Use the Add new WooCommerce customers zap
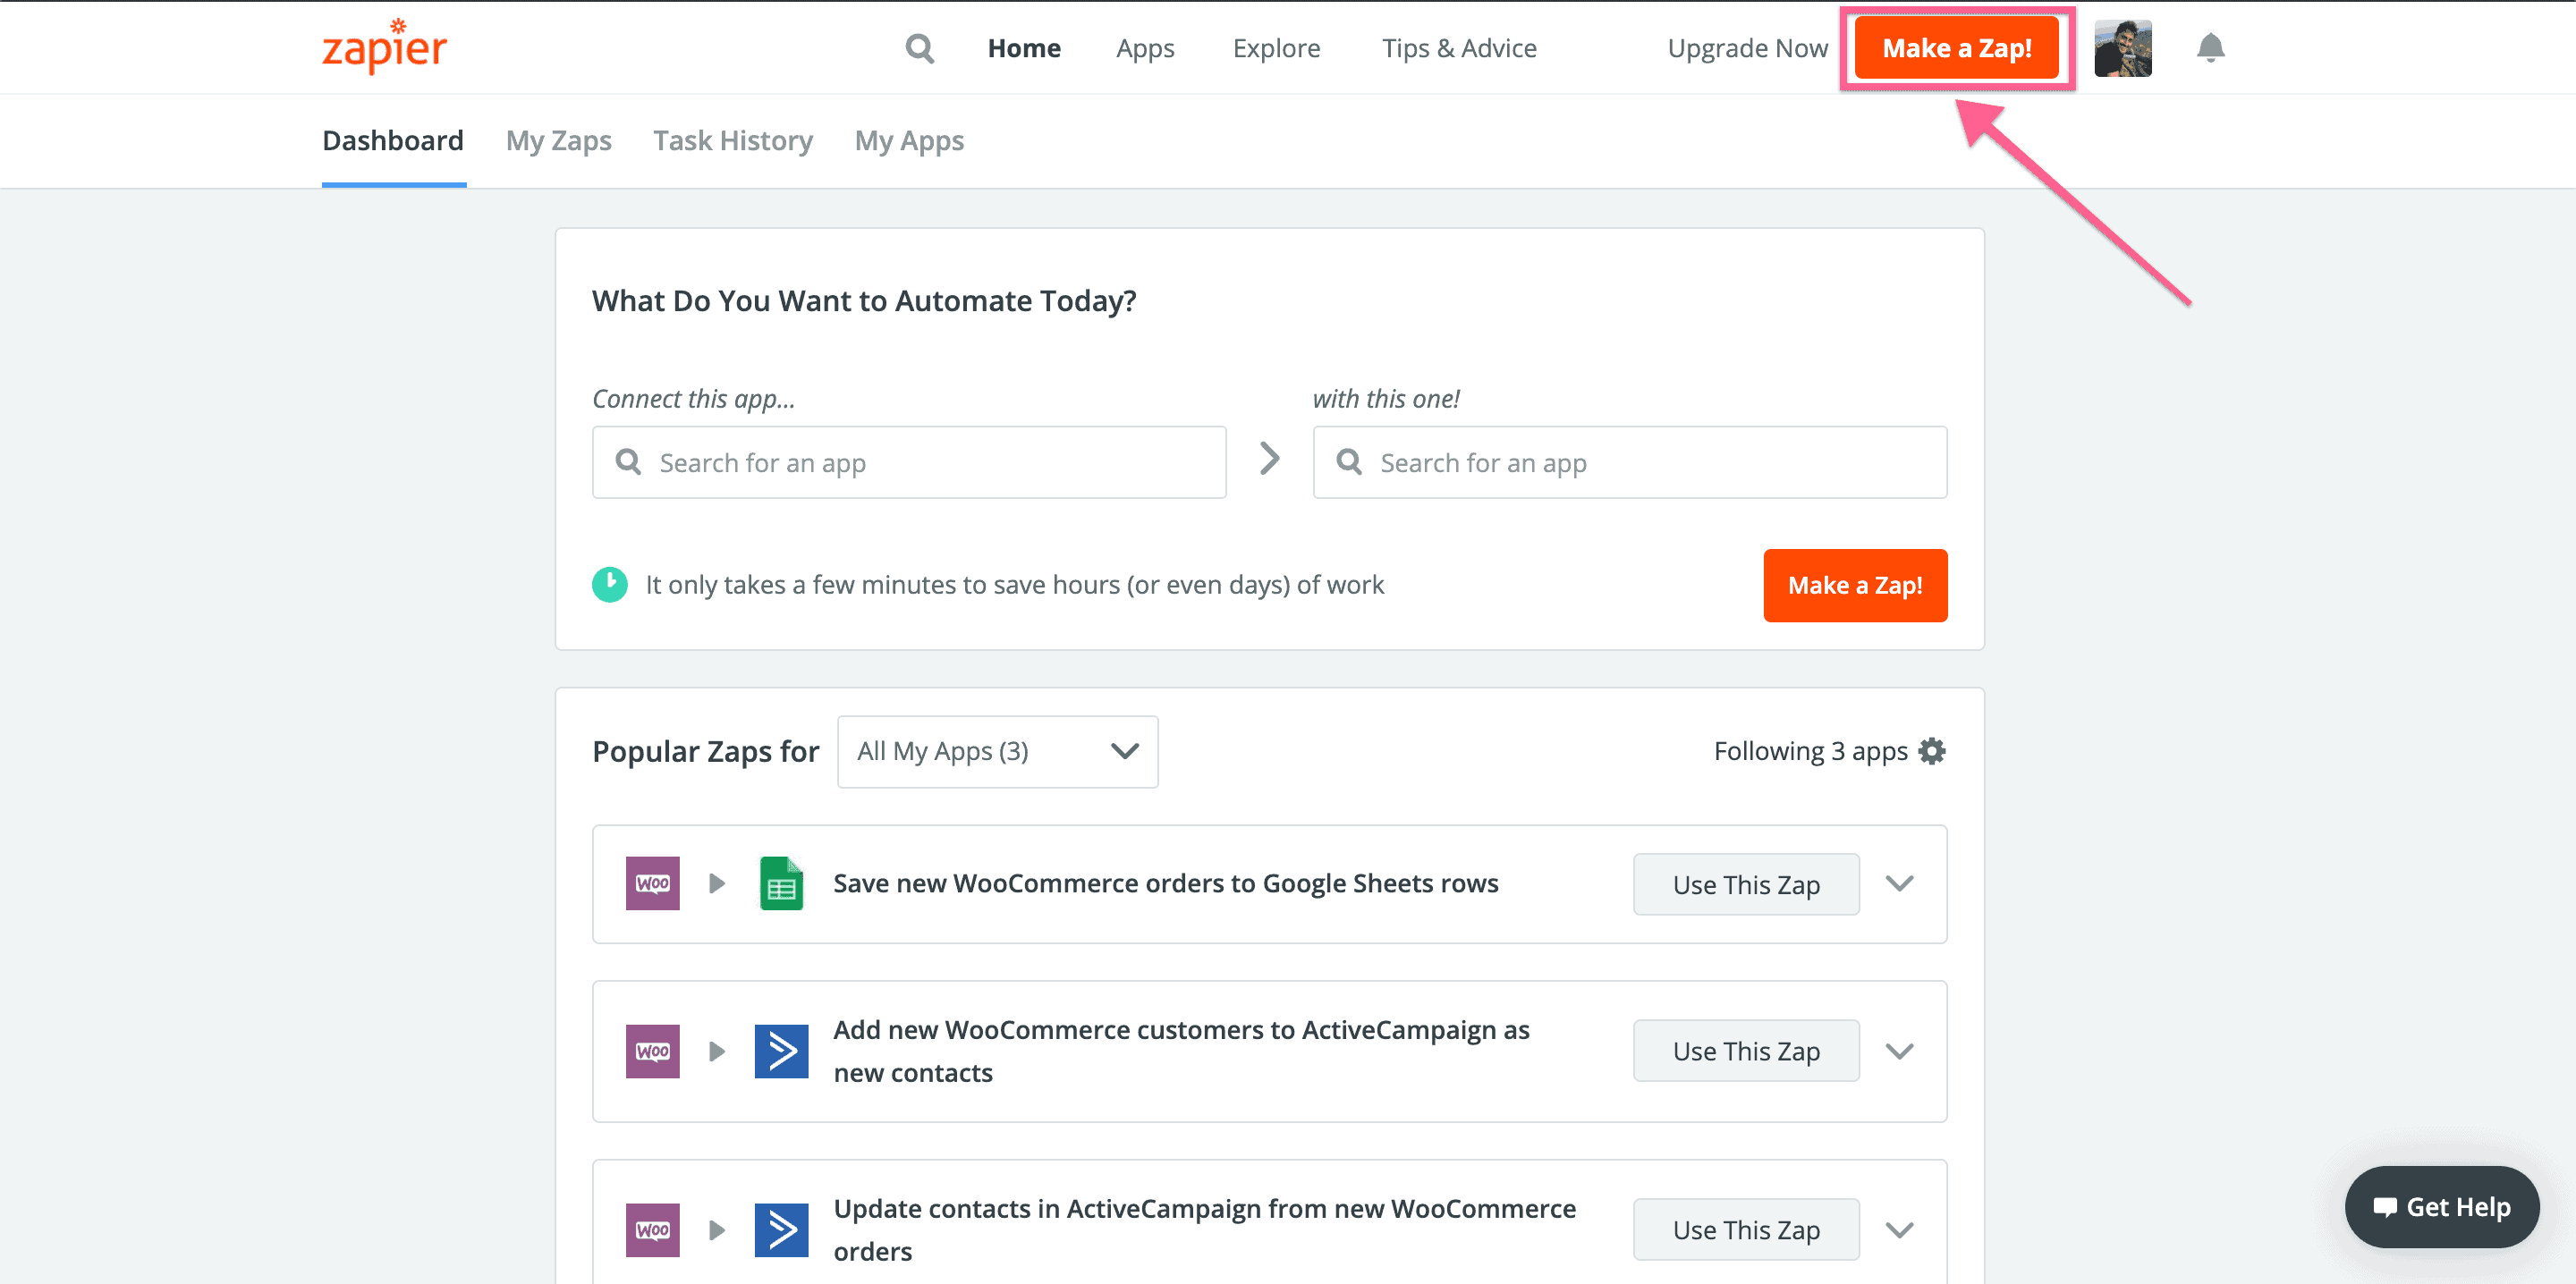This screenshot has height=1284, width=2576. click(1746, 1051)
